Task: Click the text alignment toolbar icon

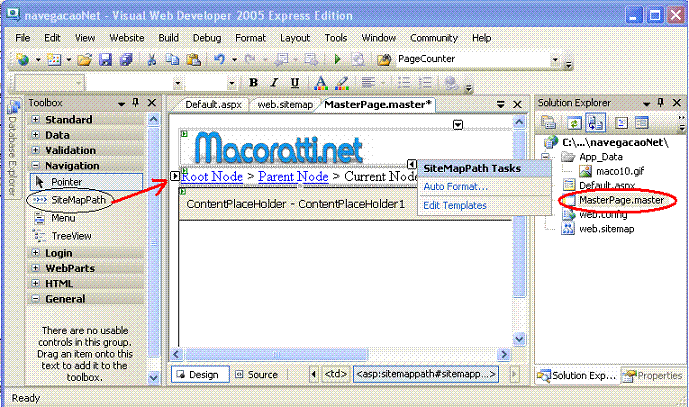Action: click(368, 83)
